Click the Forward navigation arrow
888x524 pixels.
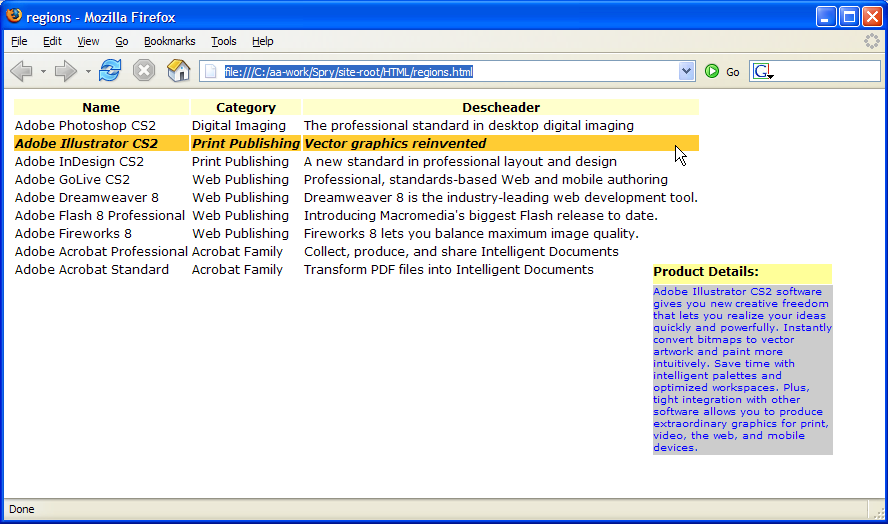click(x=66, y=71)
